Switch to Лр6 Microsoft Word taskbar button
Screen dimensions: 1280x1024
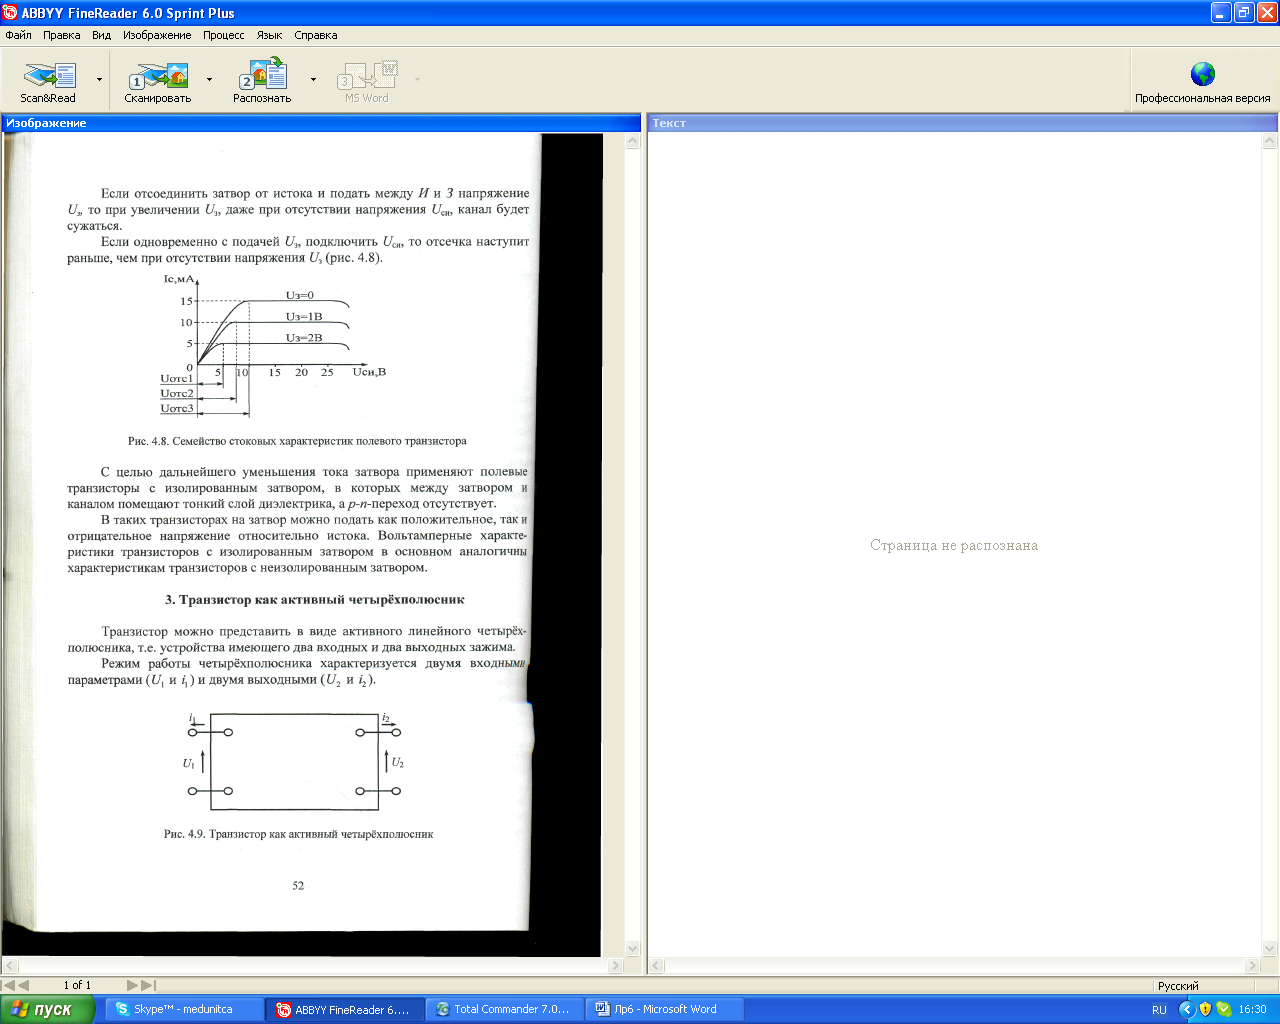(x=665, y=1009)
